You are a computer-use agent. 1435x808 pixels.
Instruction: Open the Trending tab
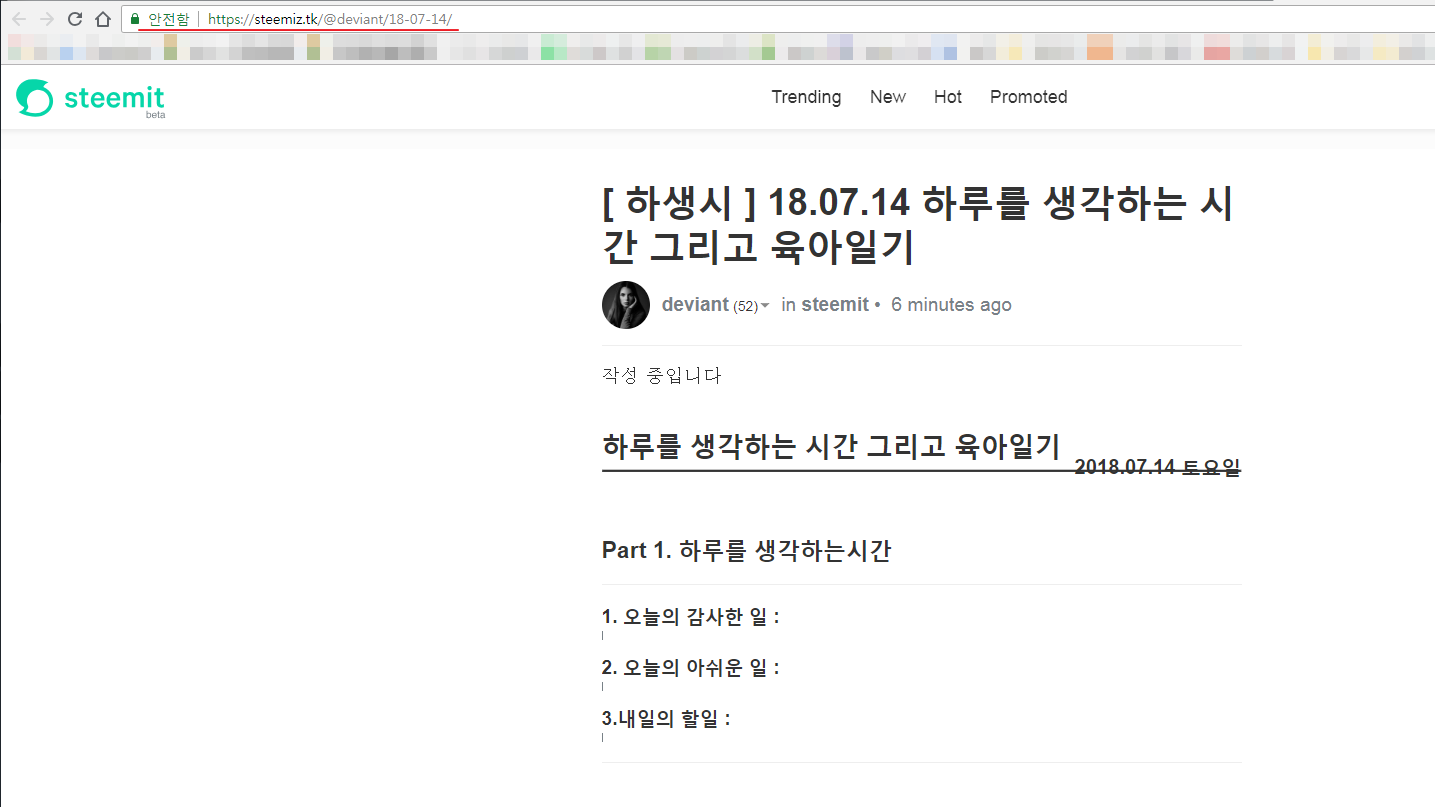(806, 97)
